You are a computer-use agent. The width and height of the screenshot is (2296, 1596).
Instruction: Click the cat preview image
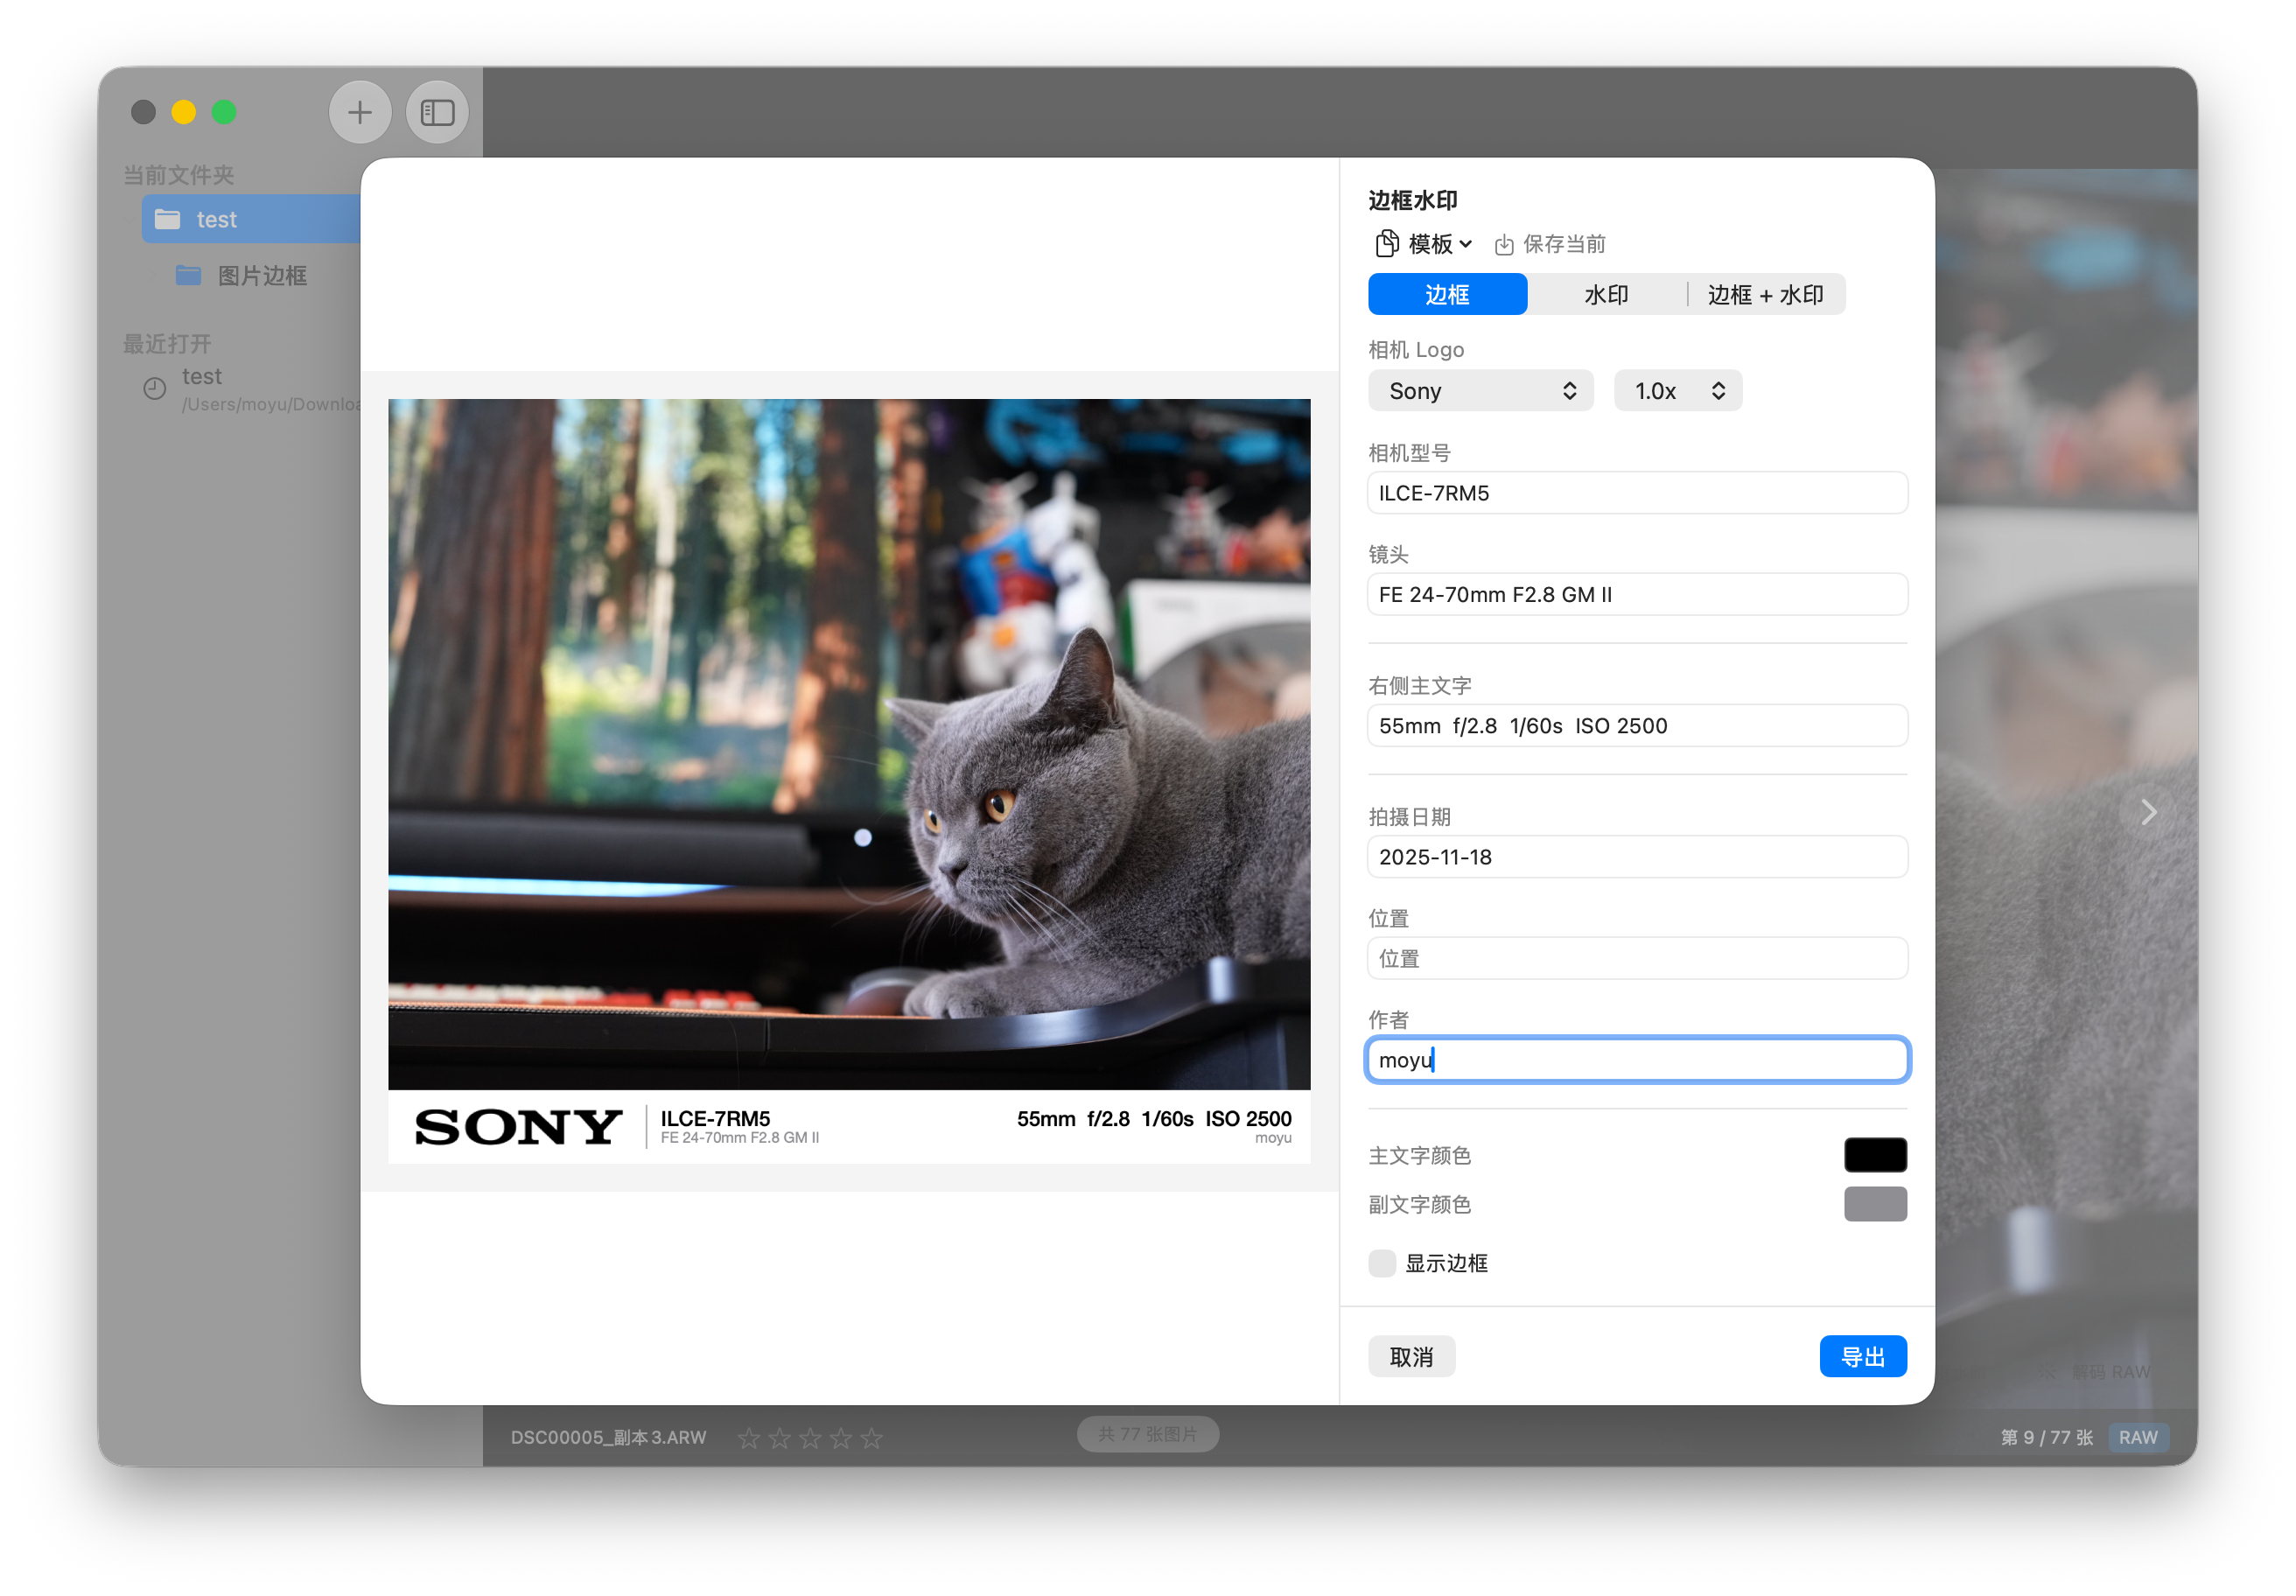(849, 745)
